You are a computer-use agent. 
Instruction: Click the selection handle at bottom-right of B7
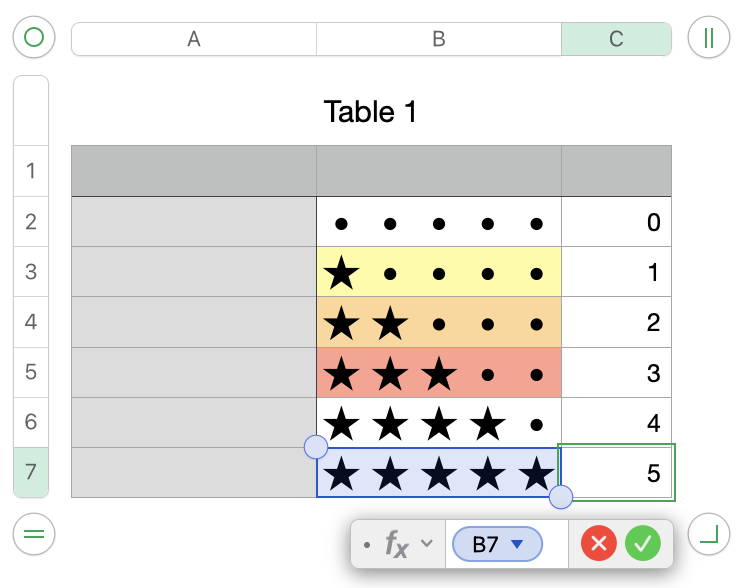[561, 496]
